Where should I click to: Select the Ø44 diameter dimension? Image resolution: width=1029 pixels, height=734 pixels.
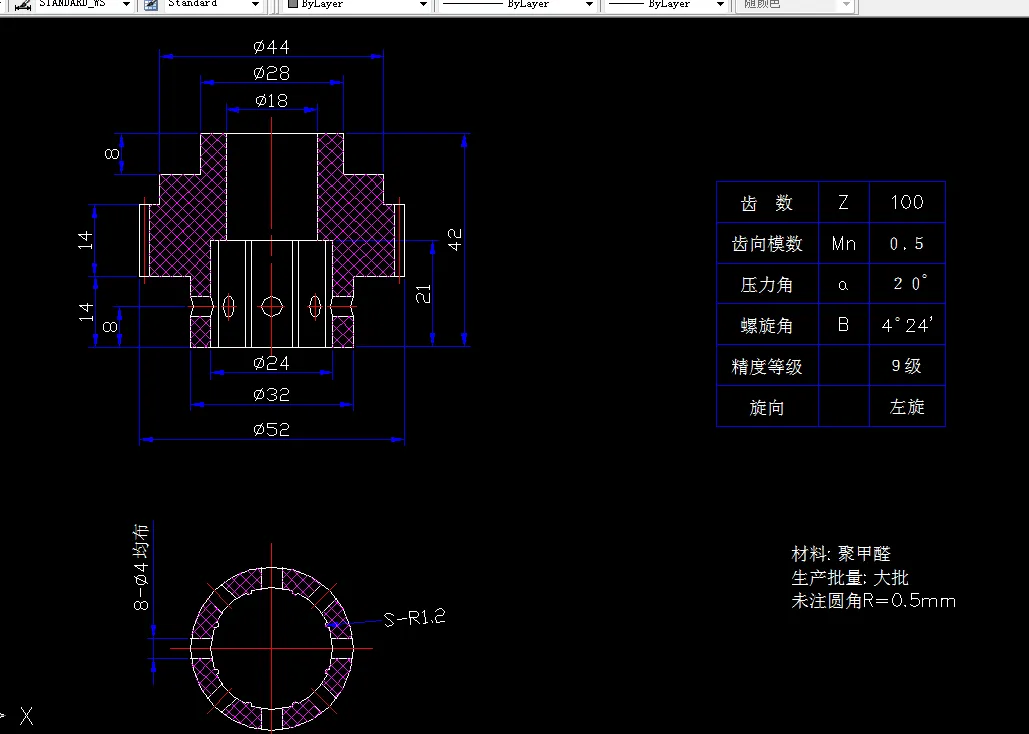coord(271,47)
